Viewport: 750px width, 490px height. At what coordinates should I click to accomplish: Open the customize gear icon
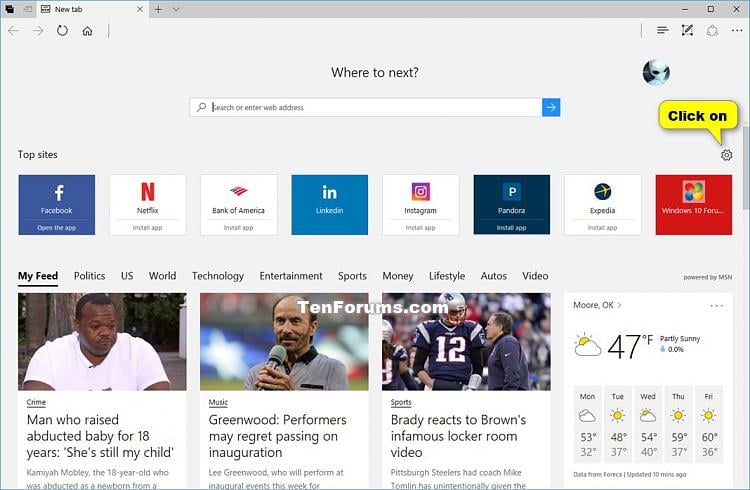tap(727, 155)
